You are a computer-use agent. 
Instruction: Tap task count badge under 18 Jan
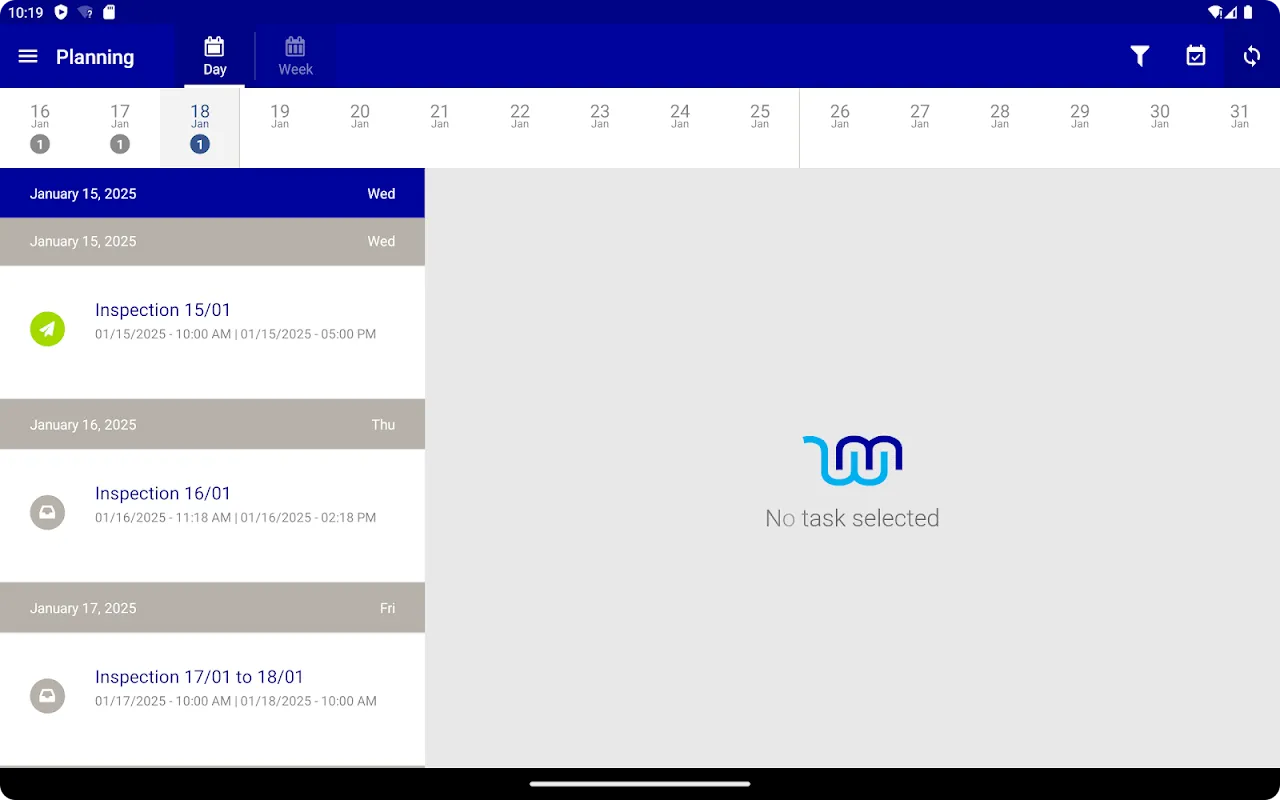click(x=200, y=145)
